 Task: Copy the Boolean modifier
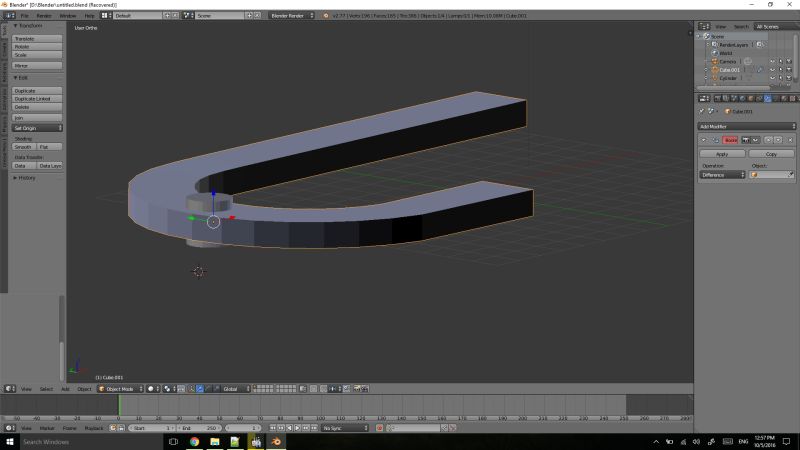[x=771, y=154]
